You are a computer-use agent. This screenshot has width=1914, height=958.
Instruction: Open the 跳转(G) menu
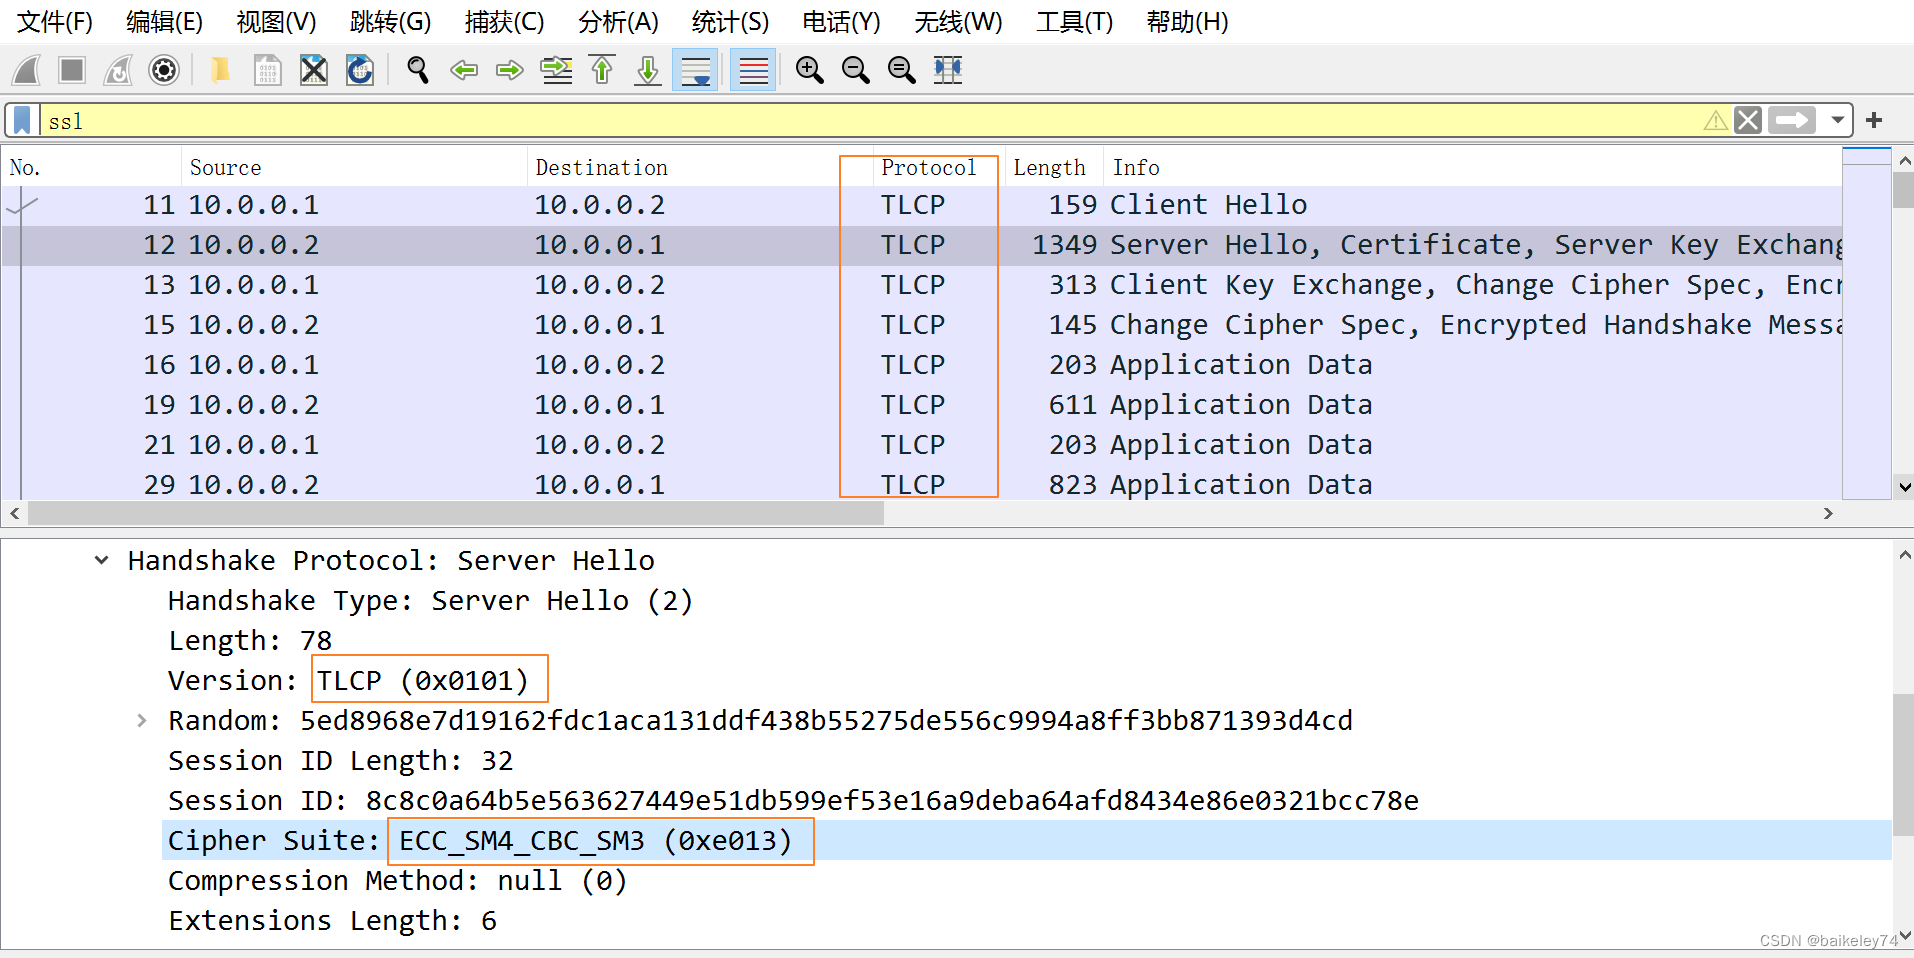[390, 22]
